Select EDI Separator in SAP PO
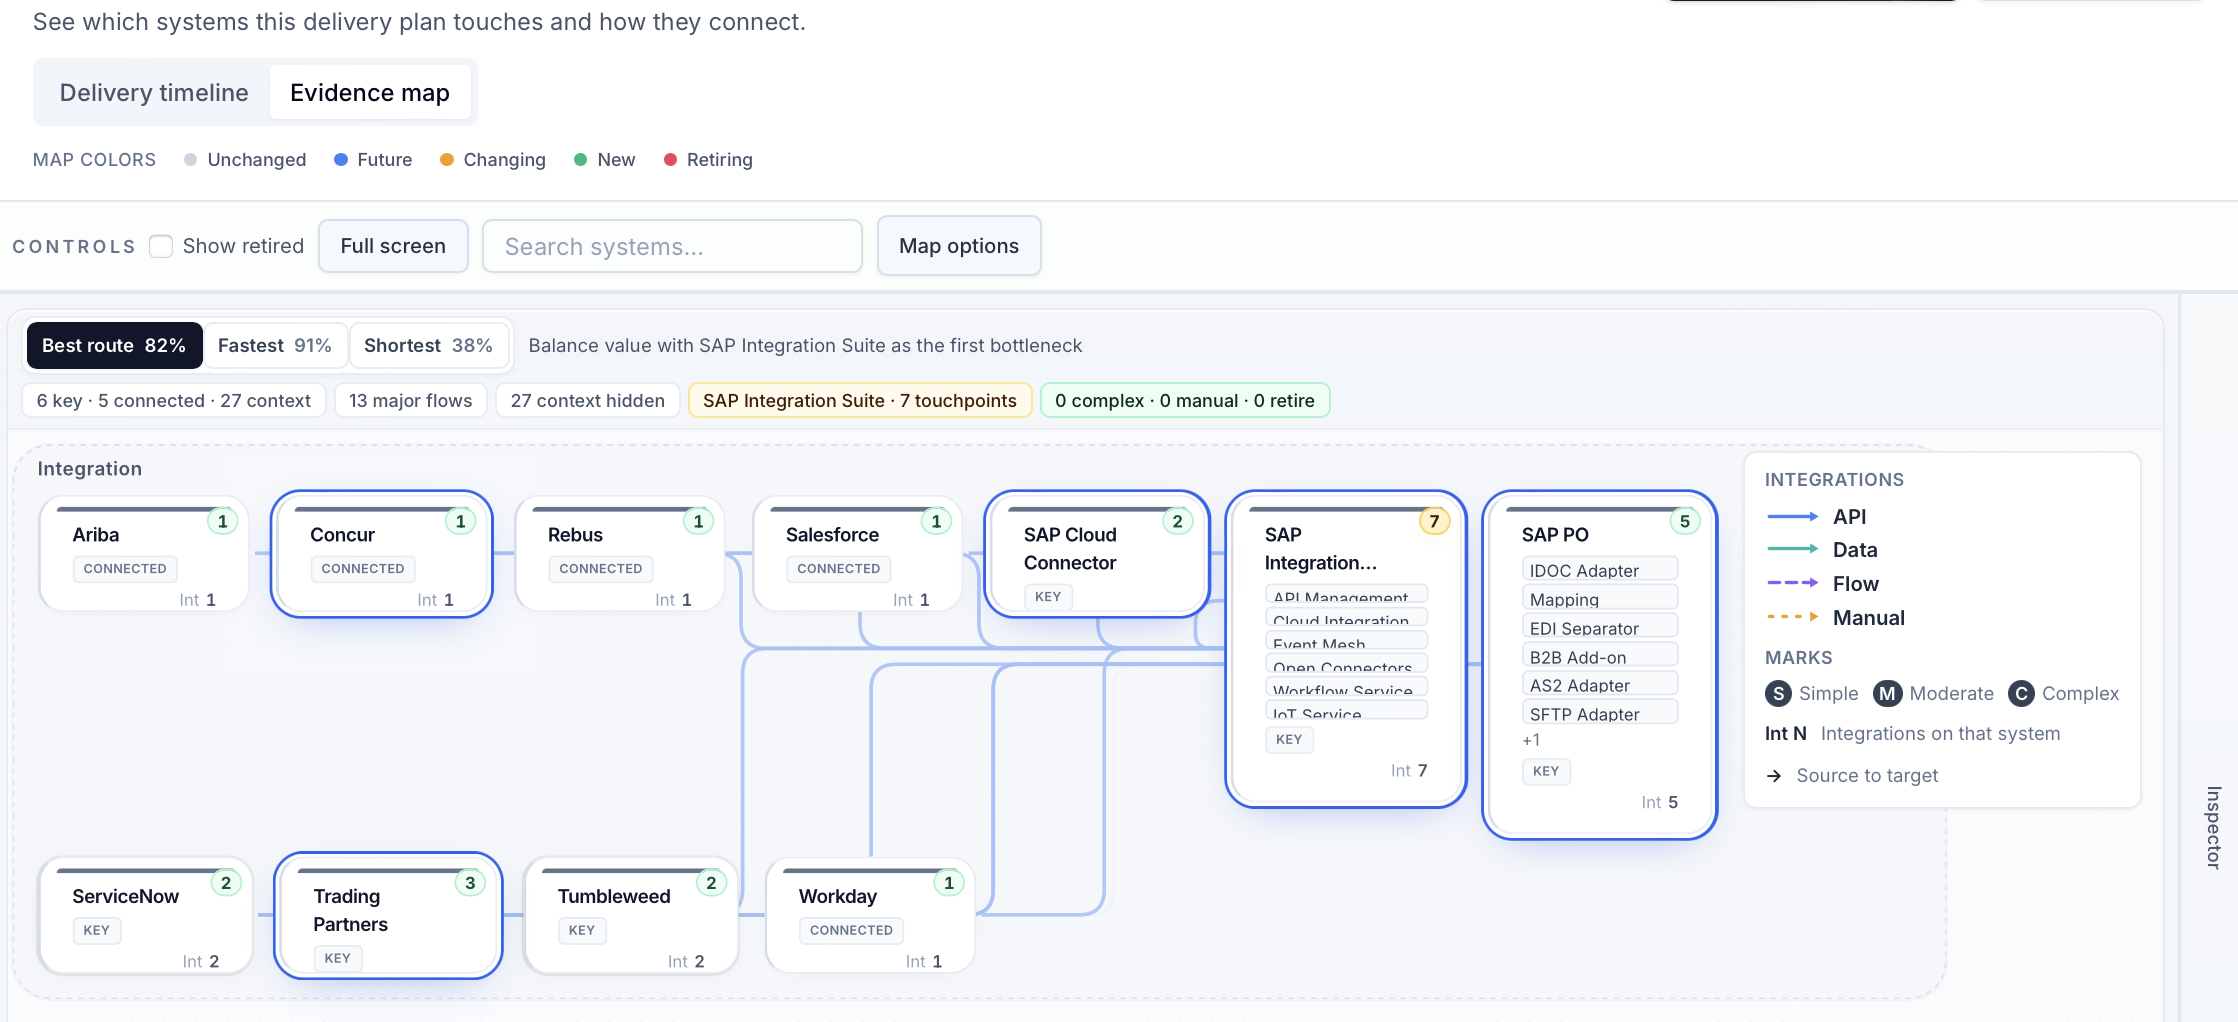 (x=1600, y=628)
